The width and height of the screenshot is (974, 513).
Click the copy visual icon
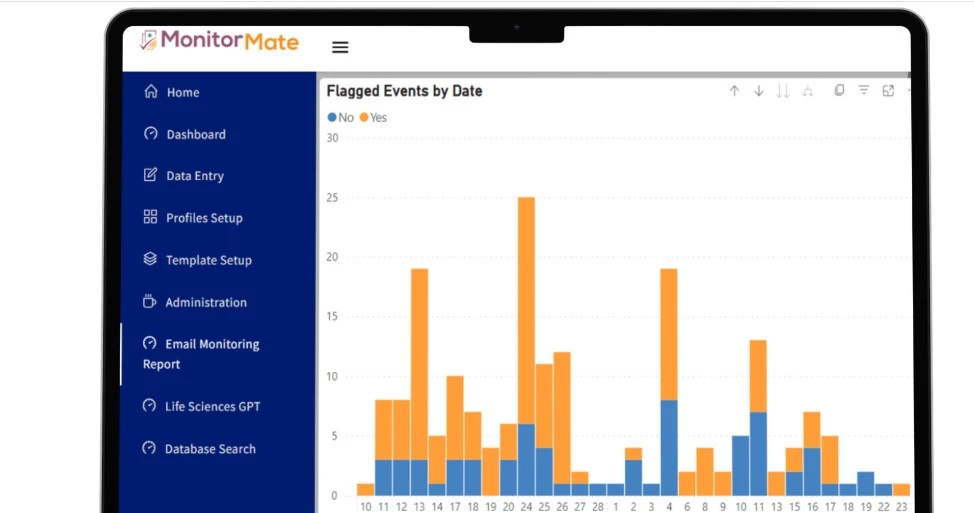[x=839, y=91]
